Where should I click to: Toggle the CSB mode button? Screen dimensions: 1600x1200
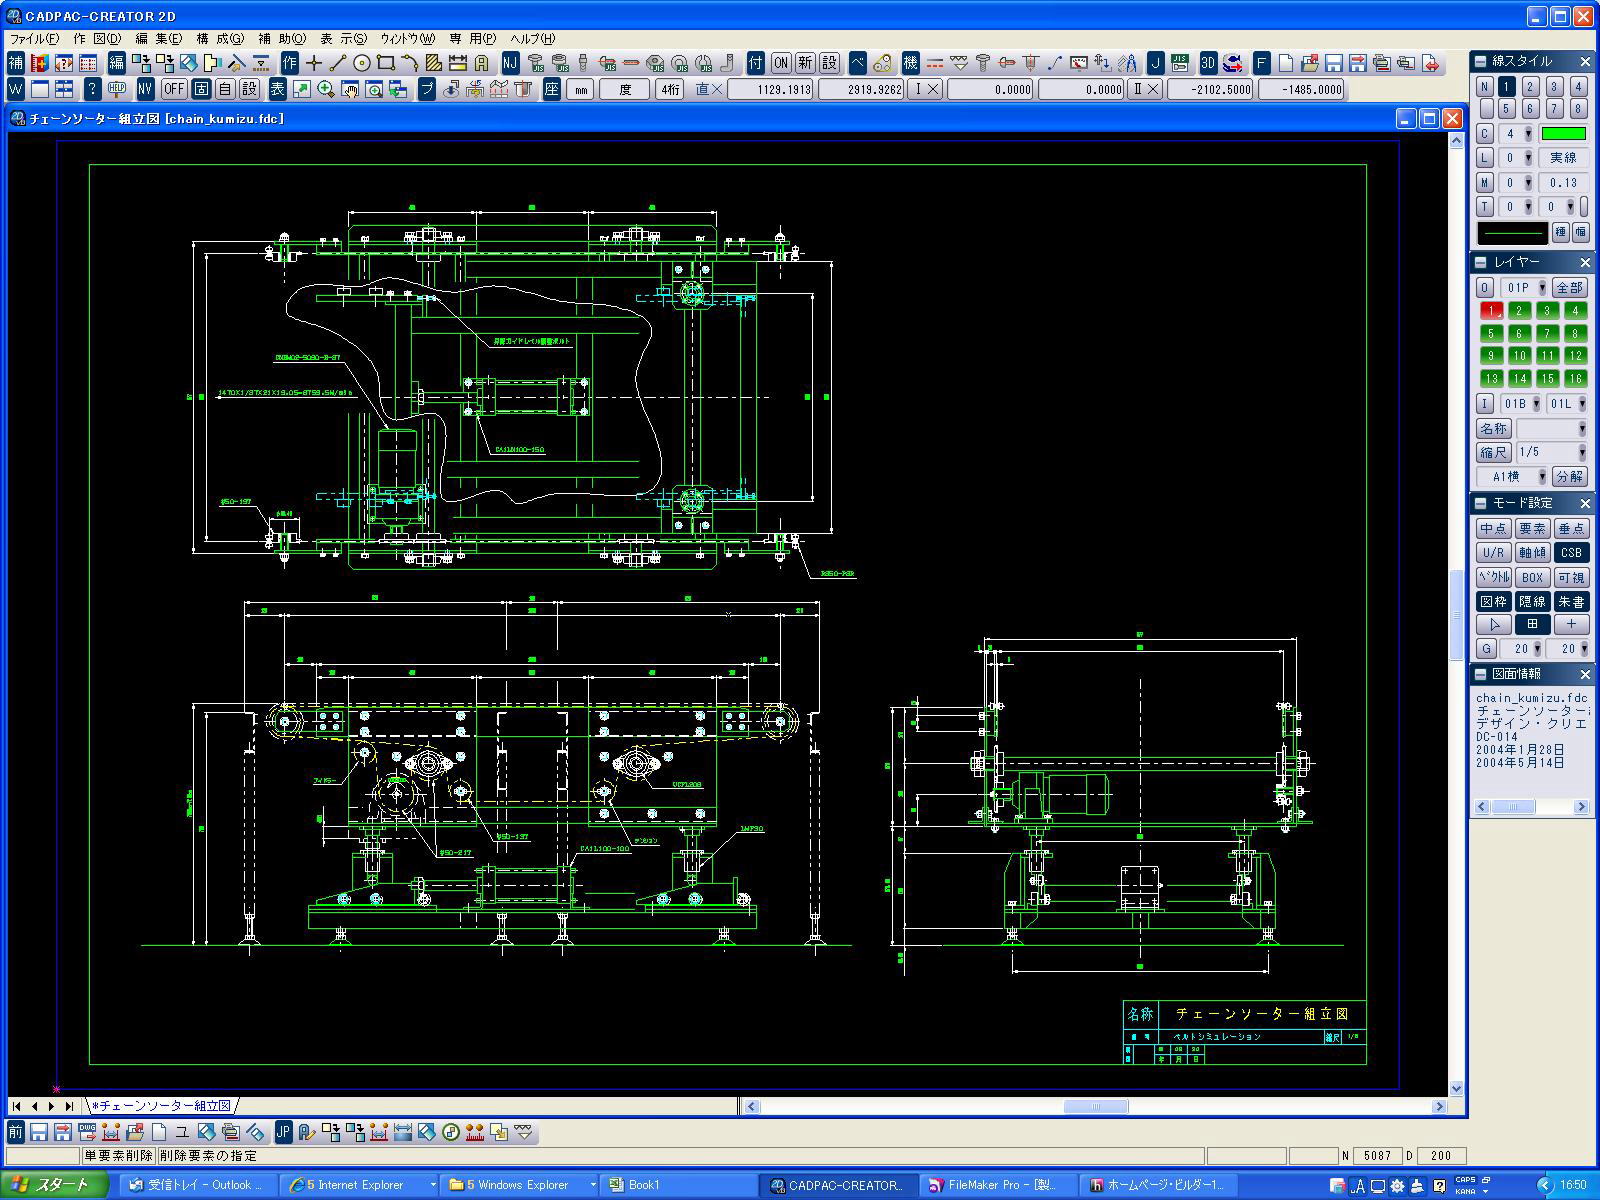pyautogui.click(x=1571, y=553)
